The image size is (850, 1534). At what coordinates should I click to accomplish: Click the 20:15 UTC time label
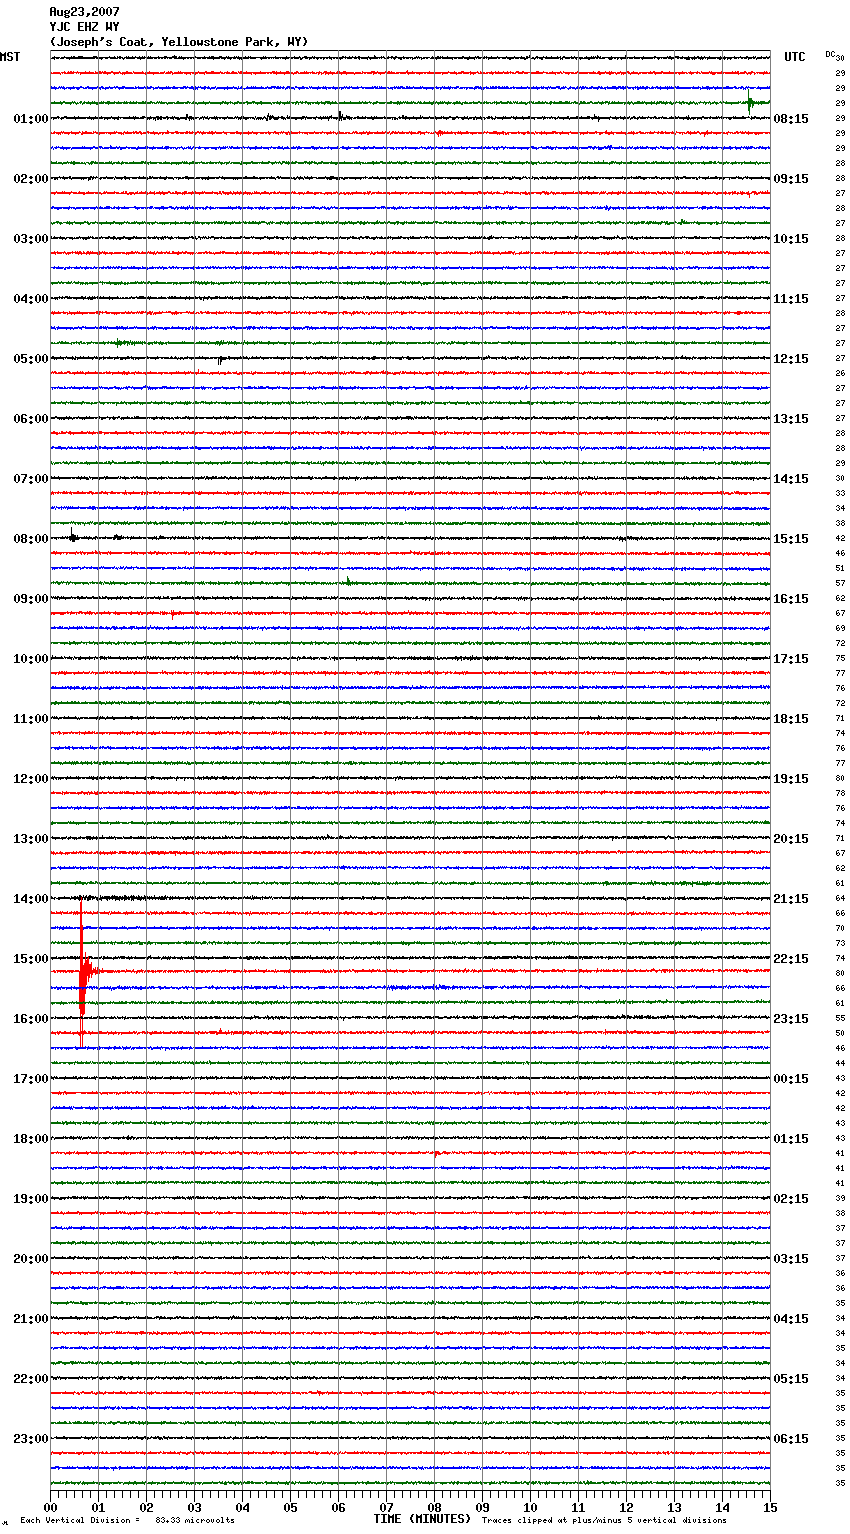coord(791,839)
